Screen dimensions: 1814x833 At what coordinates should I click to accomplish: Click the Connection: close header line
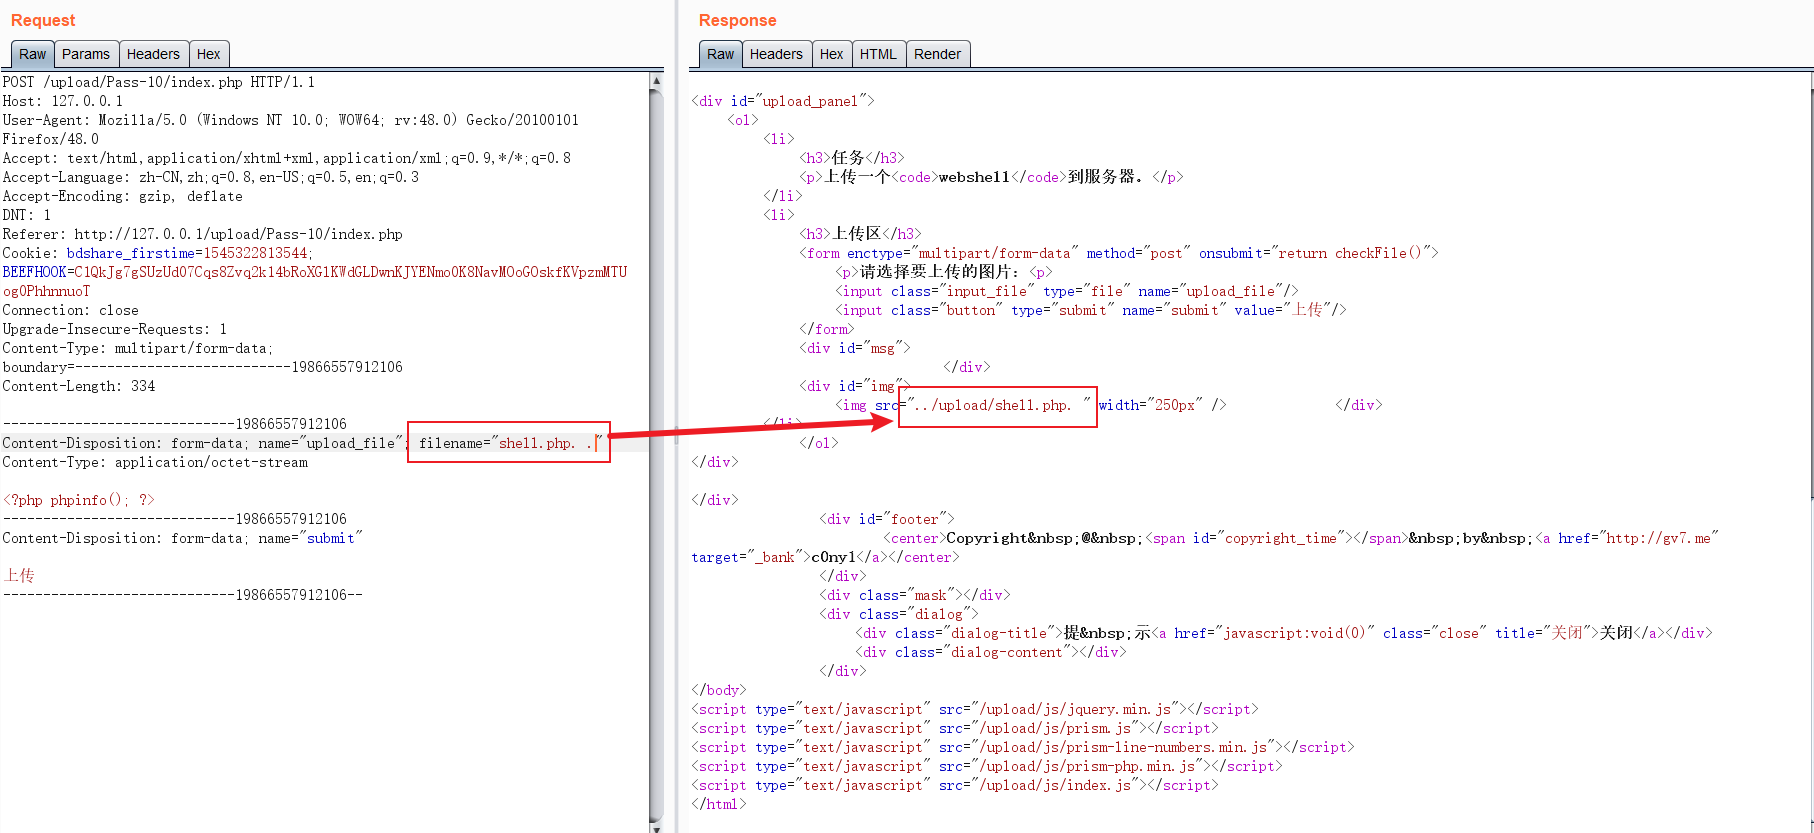(x=70, y=310)
